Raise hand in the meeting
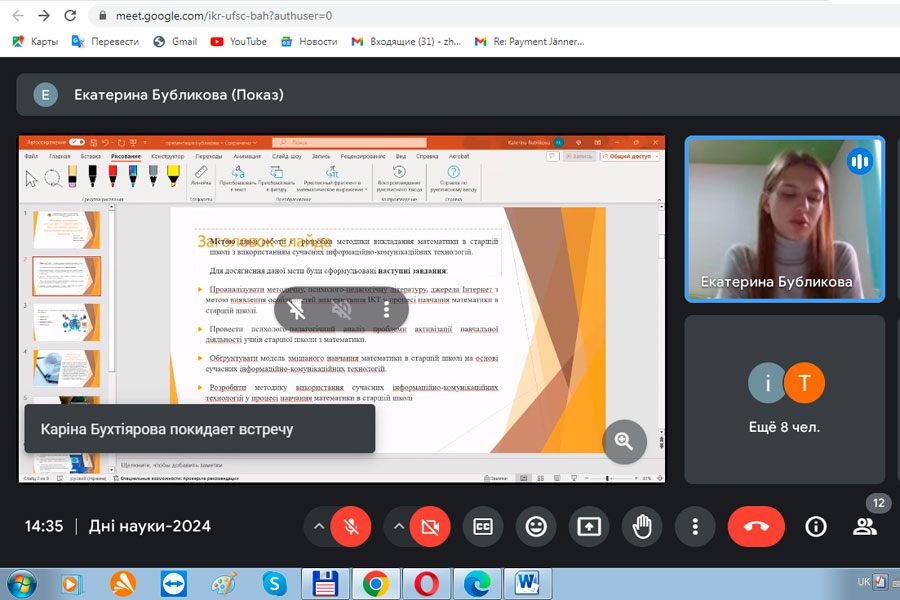 point(641,527)
